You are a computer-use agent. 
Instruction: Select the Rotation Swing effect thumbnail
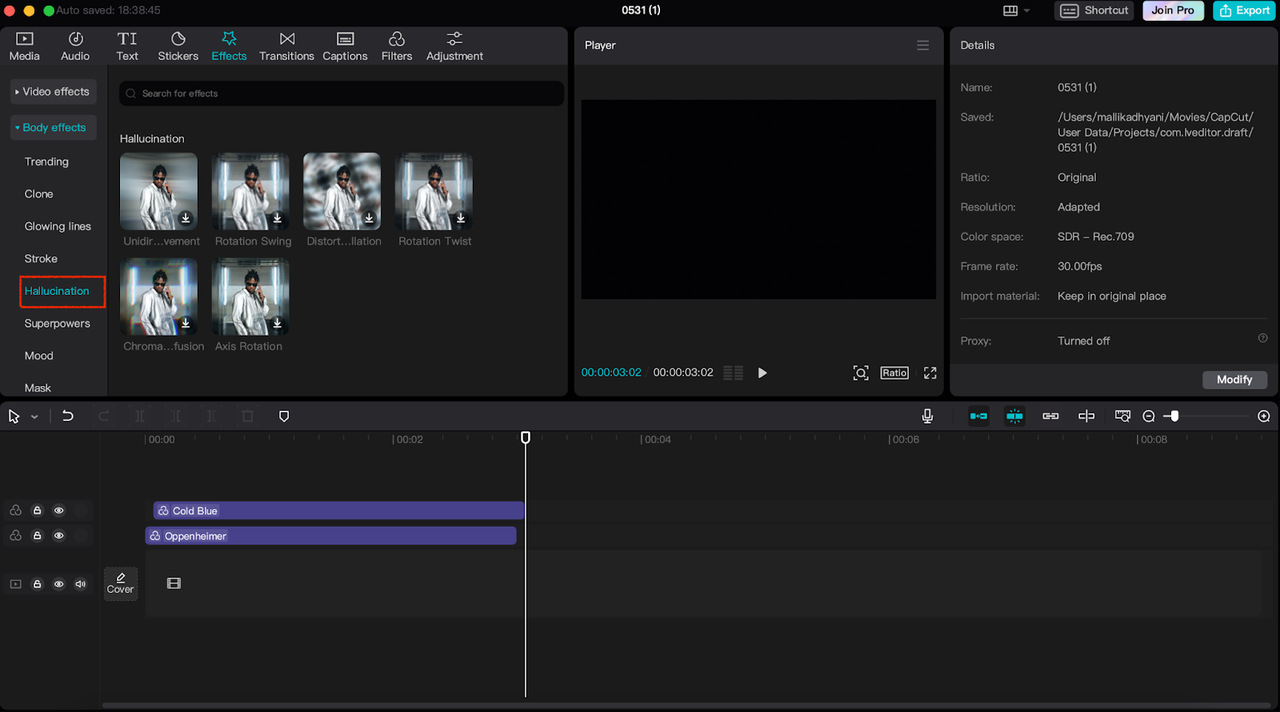tap(250, 192)
